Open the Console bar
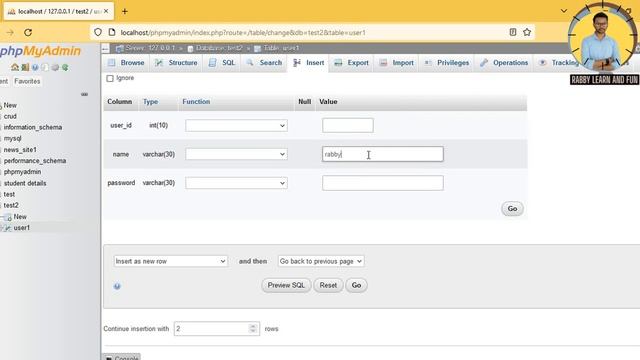 coord(121,358)
